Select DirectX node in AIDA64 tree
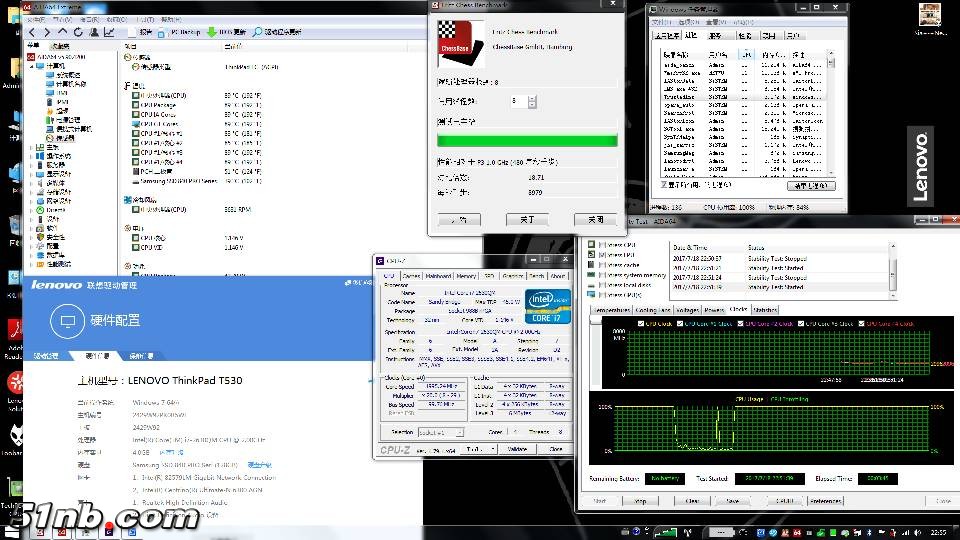Screen dimensions: 960x540 [51, 209]
